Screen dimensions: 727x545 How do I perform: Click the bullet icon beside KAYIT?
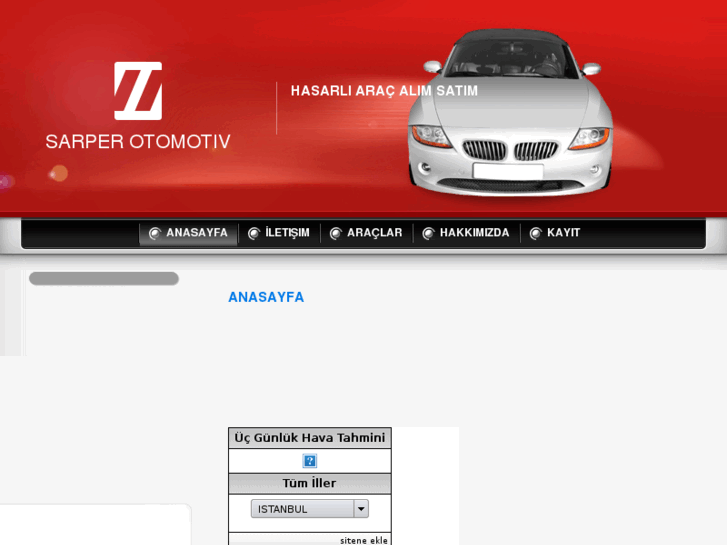point(536,233)
